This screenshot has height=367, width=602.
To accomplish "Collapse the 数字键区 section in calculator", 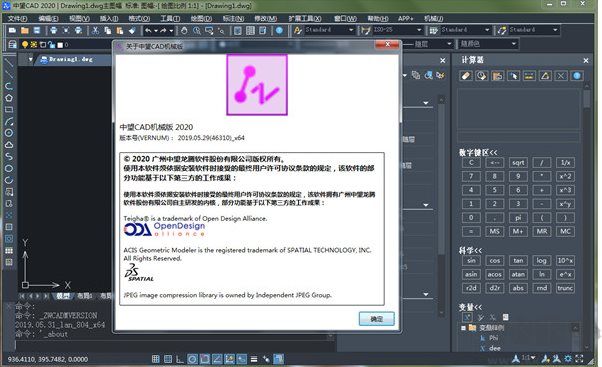I will (x=478, y=152).
